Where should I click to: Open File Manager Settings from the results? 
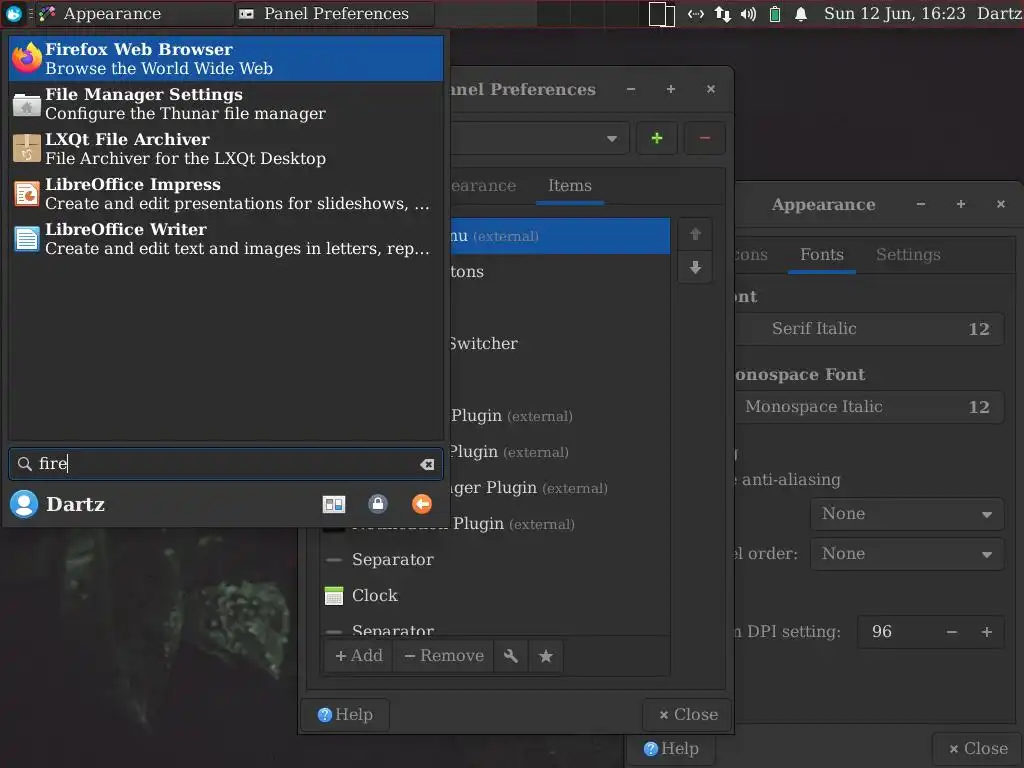[x=226, y=104]
